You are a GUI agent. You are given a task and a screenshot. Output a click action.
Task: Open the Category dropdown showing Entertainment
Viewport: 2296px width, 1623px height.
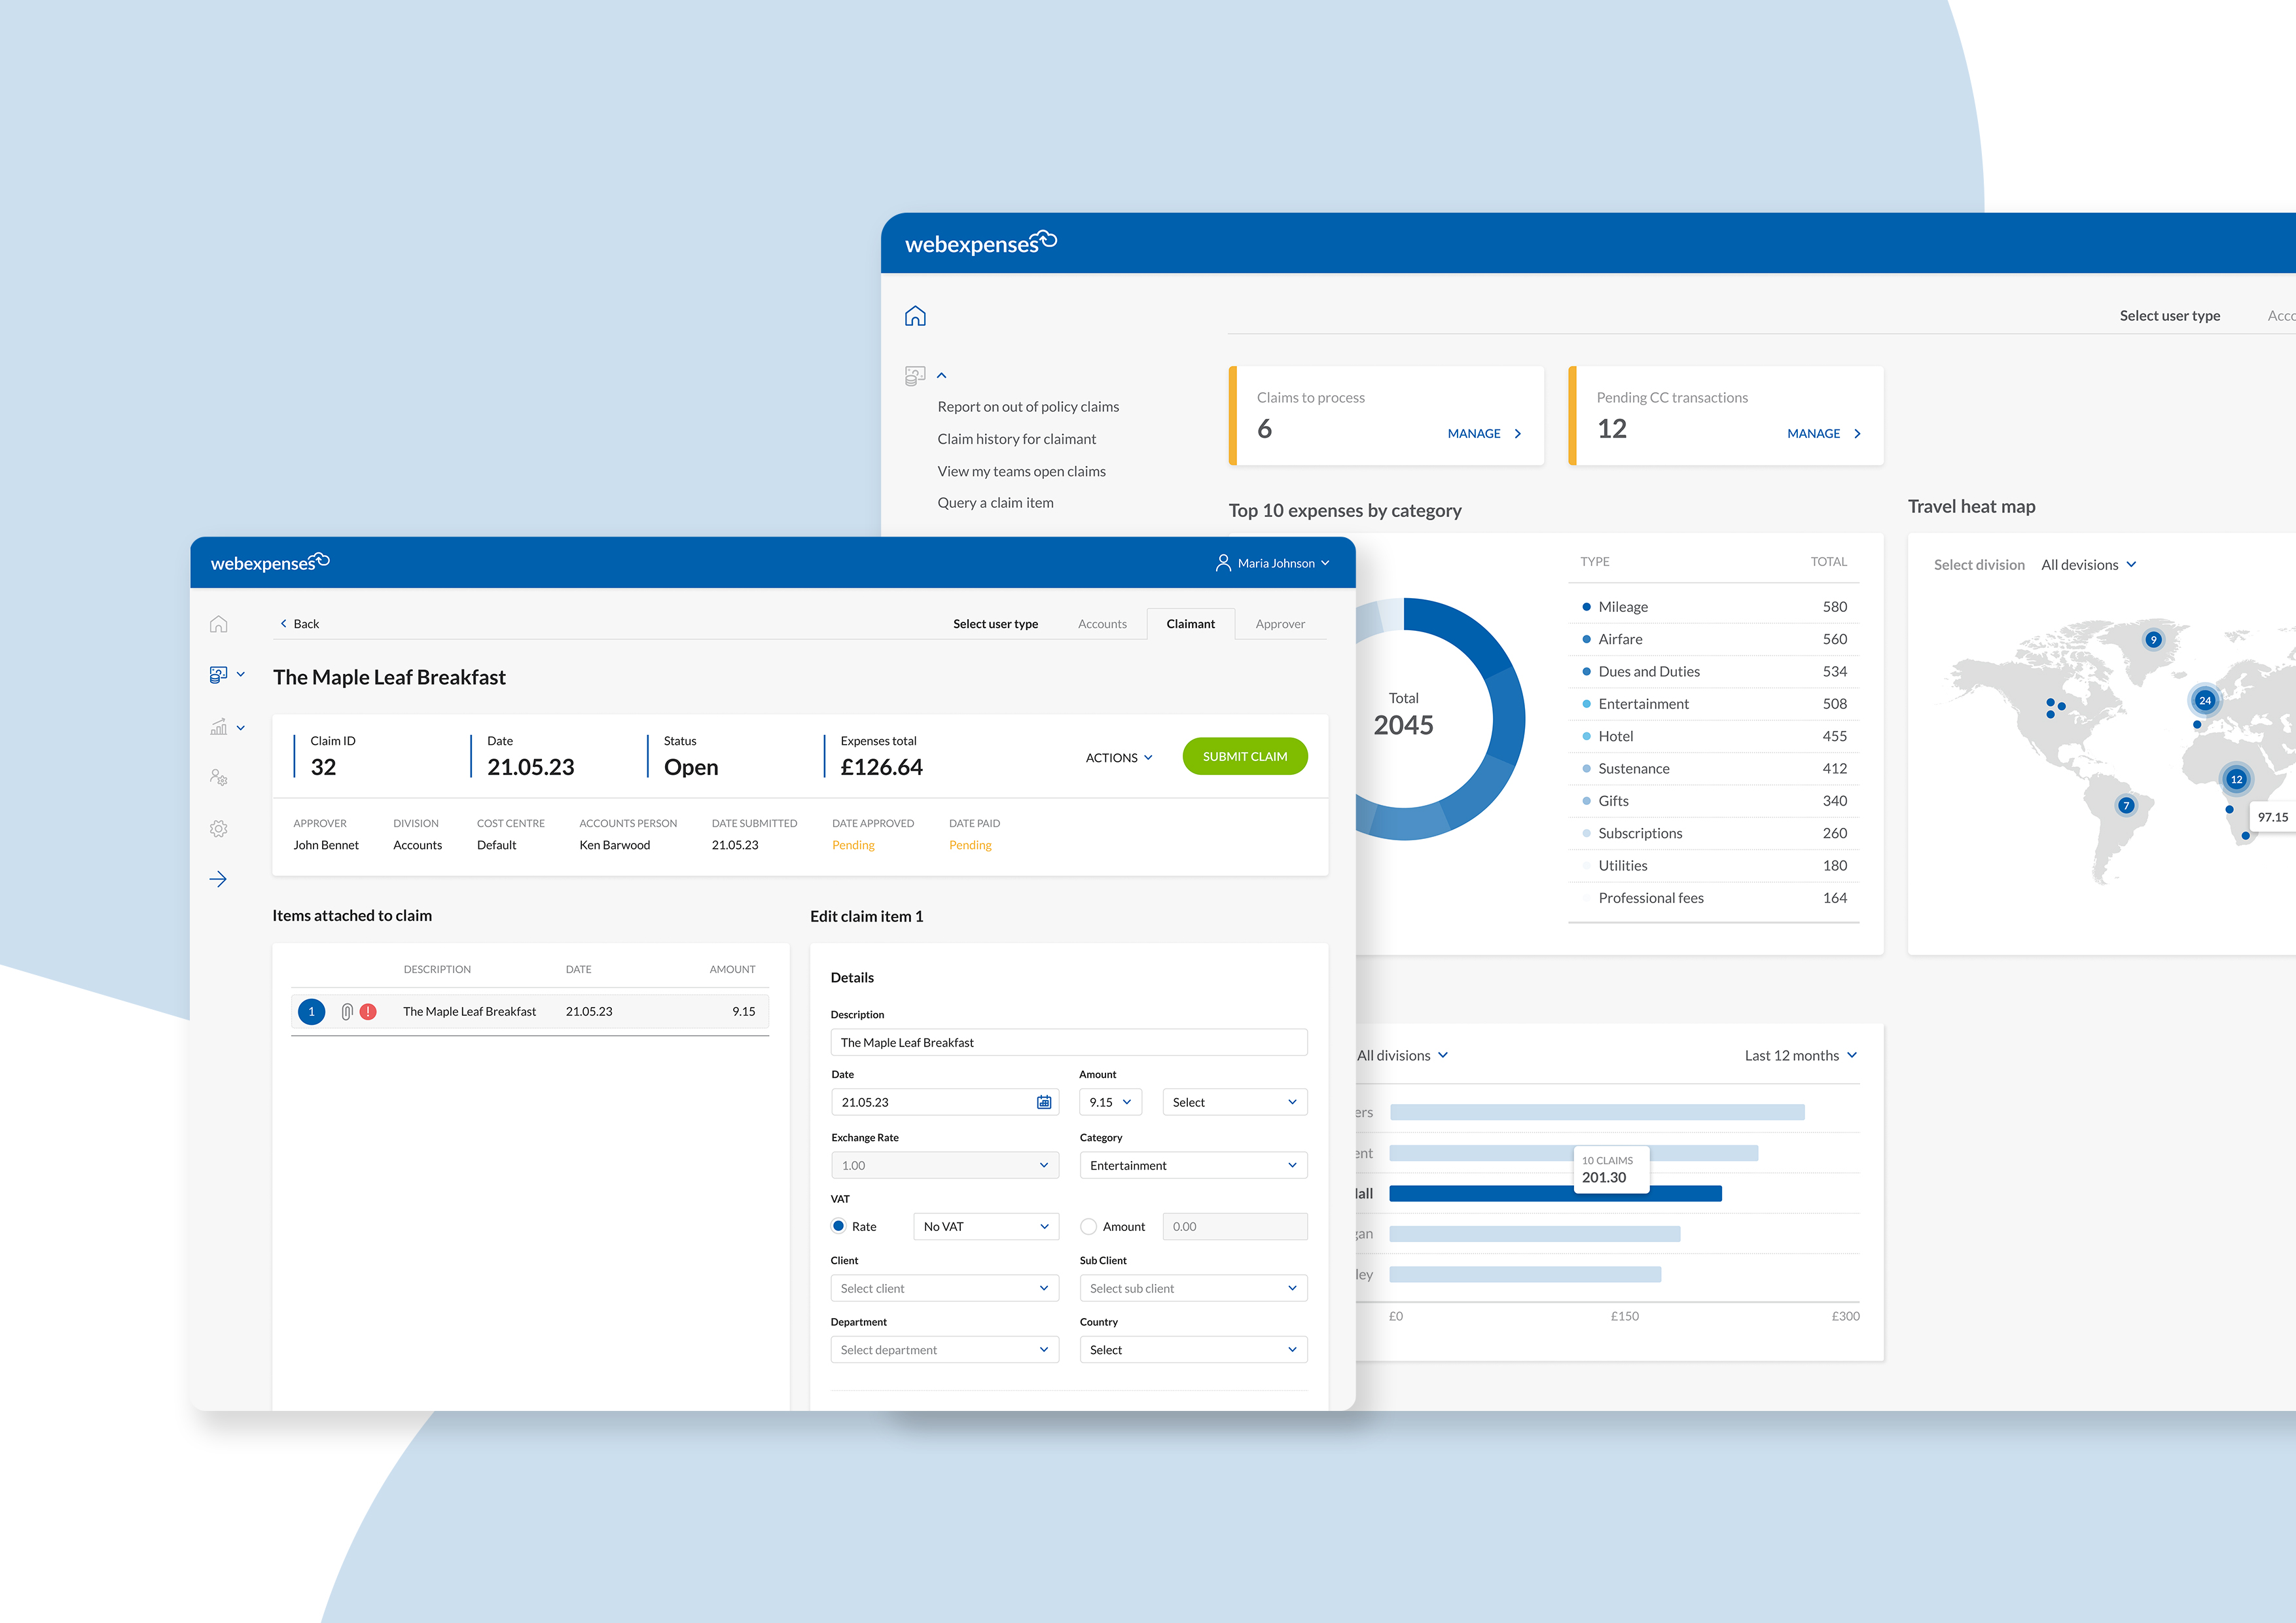[1193, 1165]
